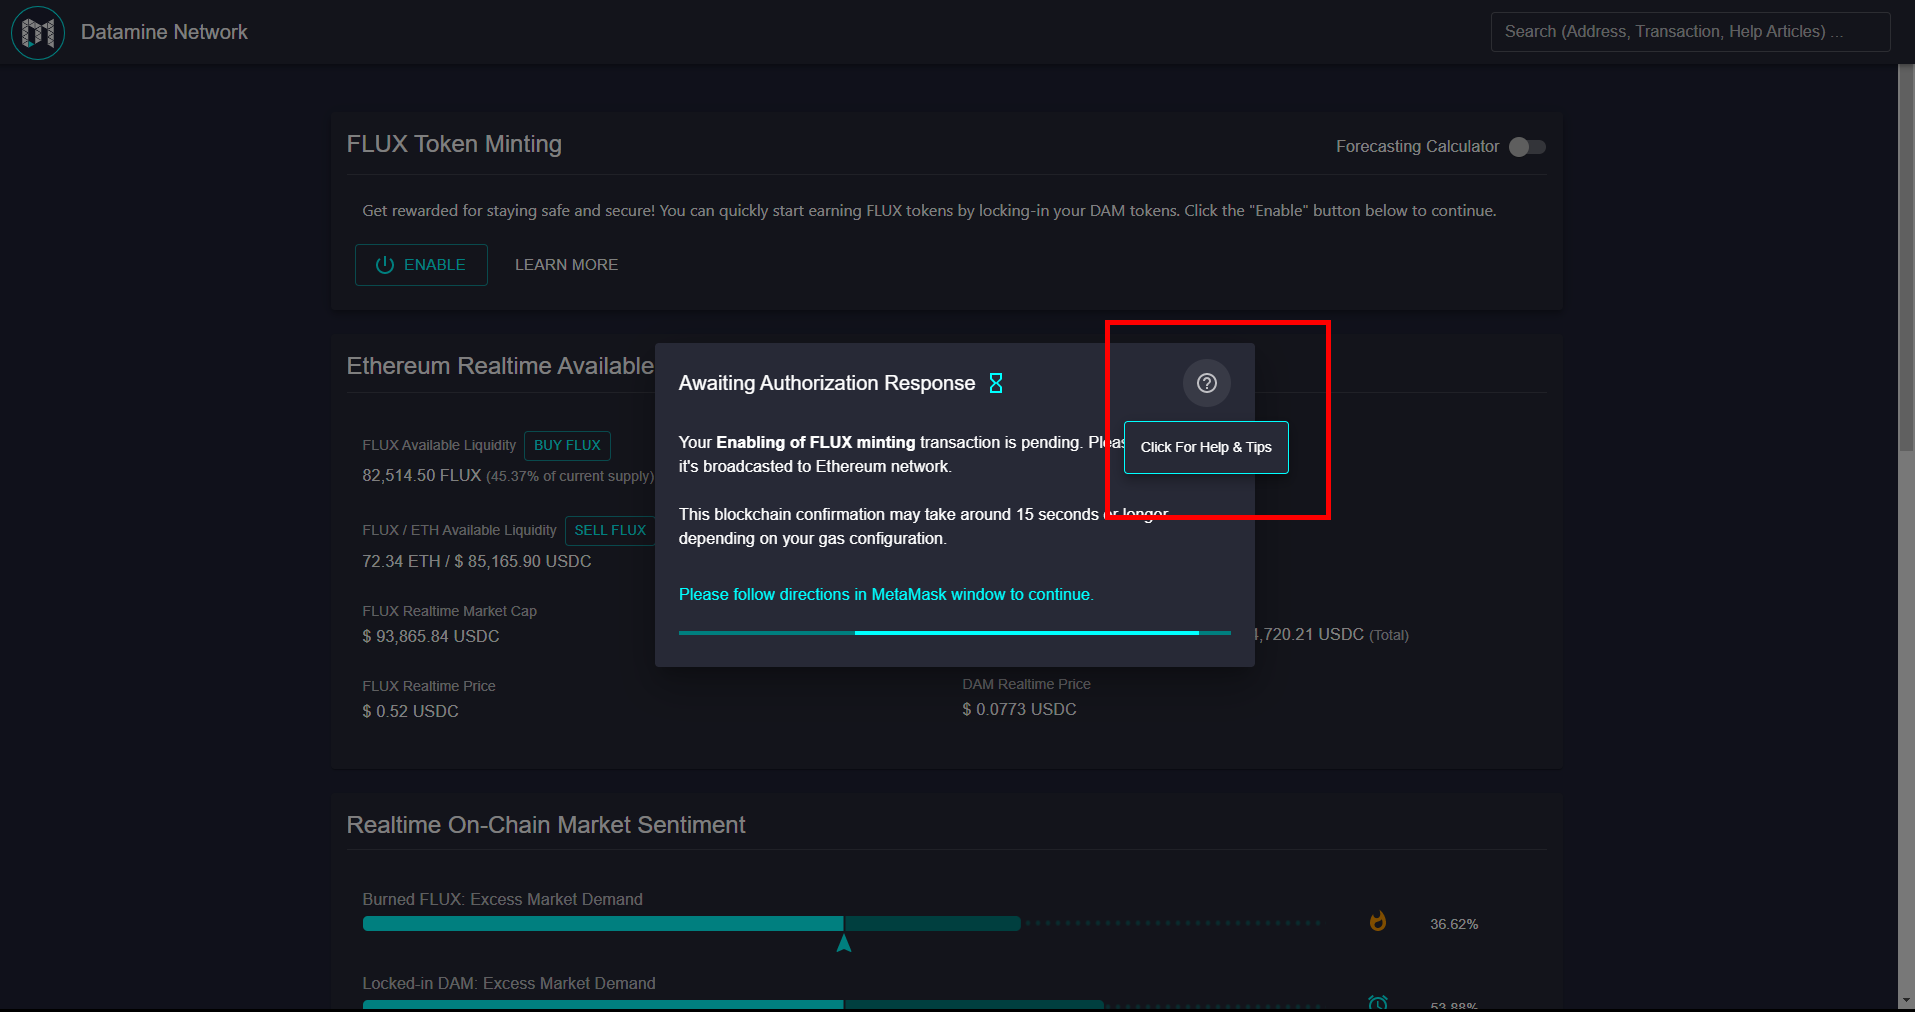Click the '82,514.50 FLUX' liquidity value
The width and height of the screenshot is (1915, 1012).
(x=422, y=475)
